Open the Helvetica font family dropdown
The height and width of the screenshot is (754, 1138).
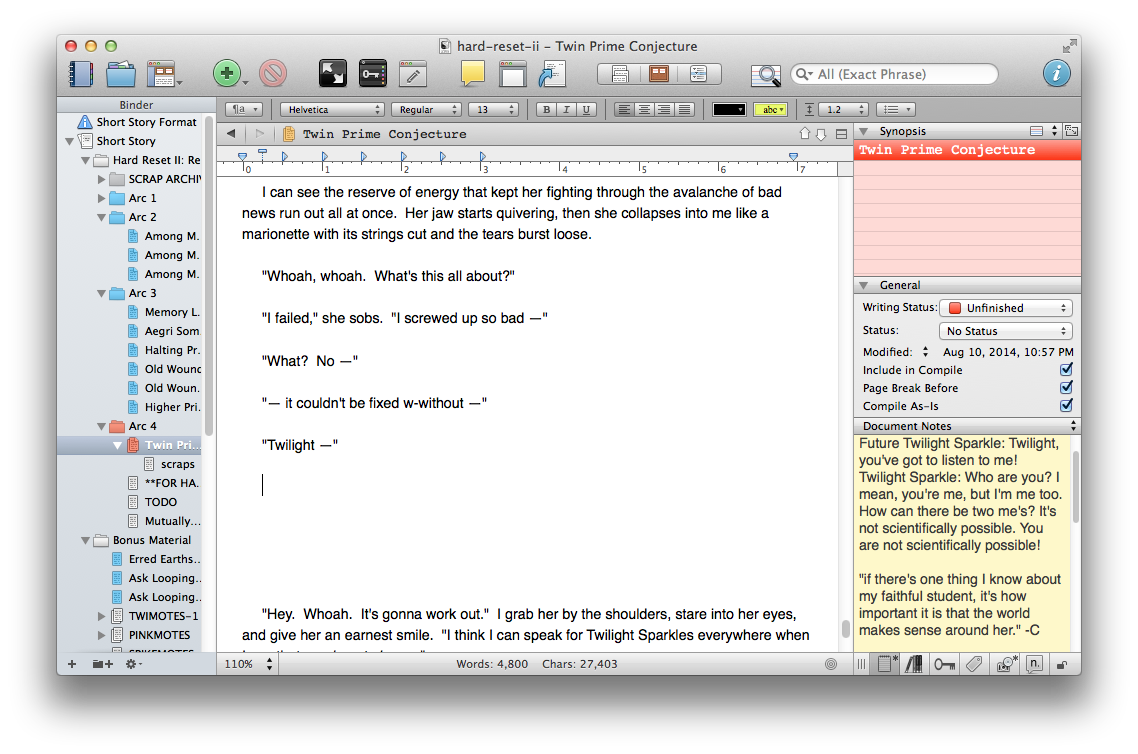(333, 110)
